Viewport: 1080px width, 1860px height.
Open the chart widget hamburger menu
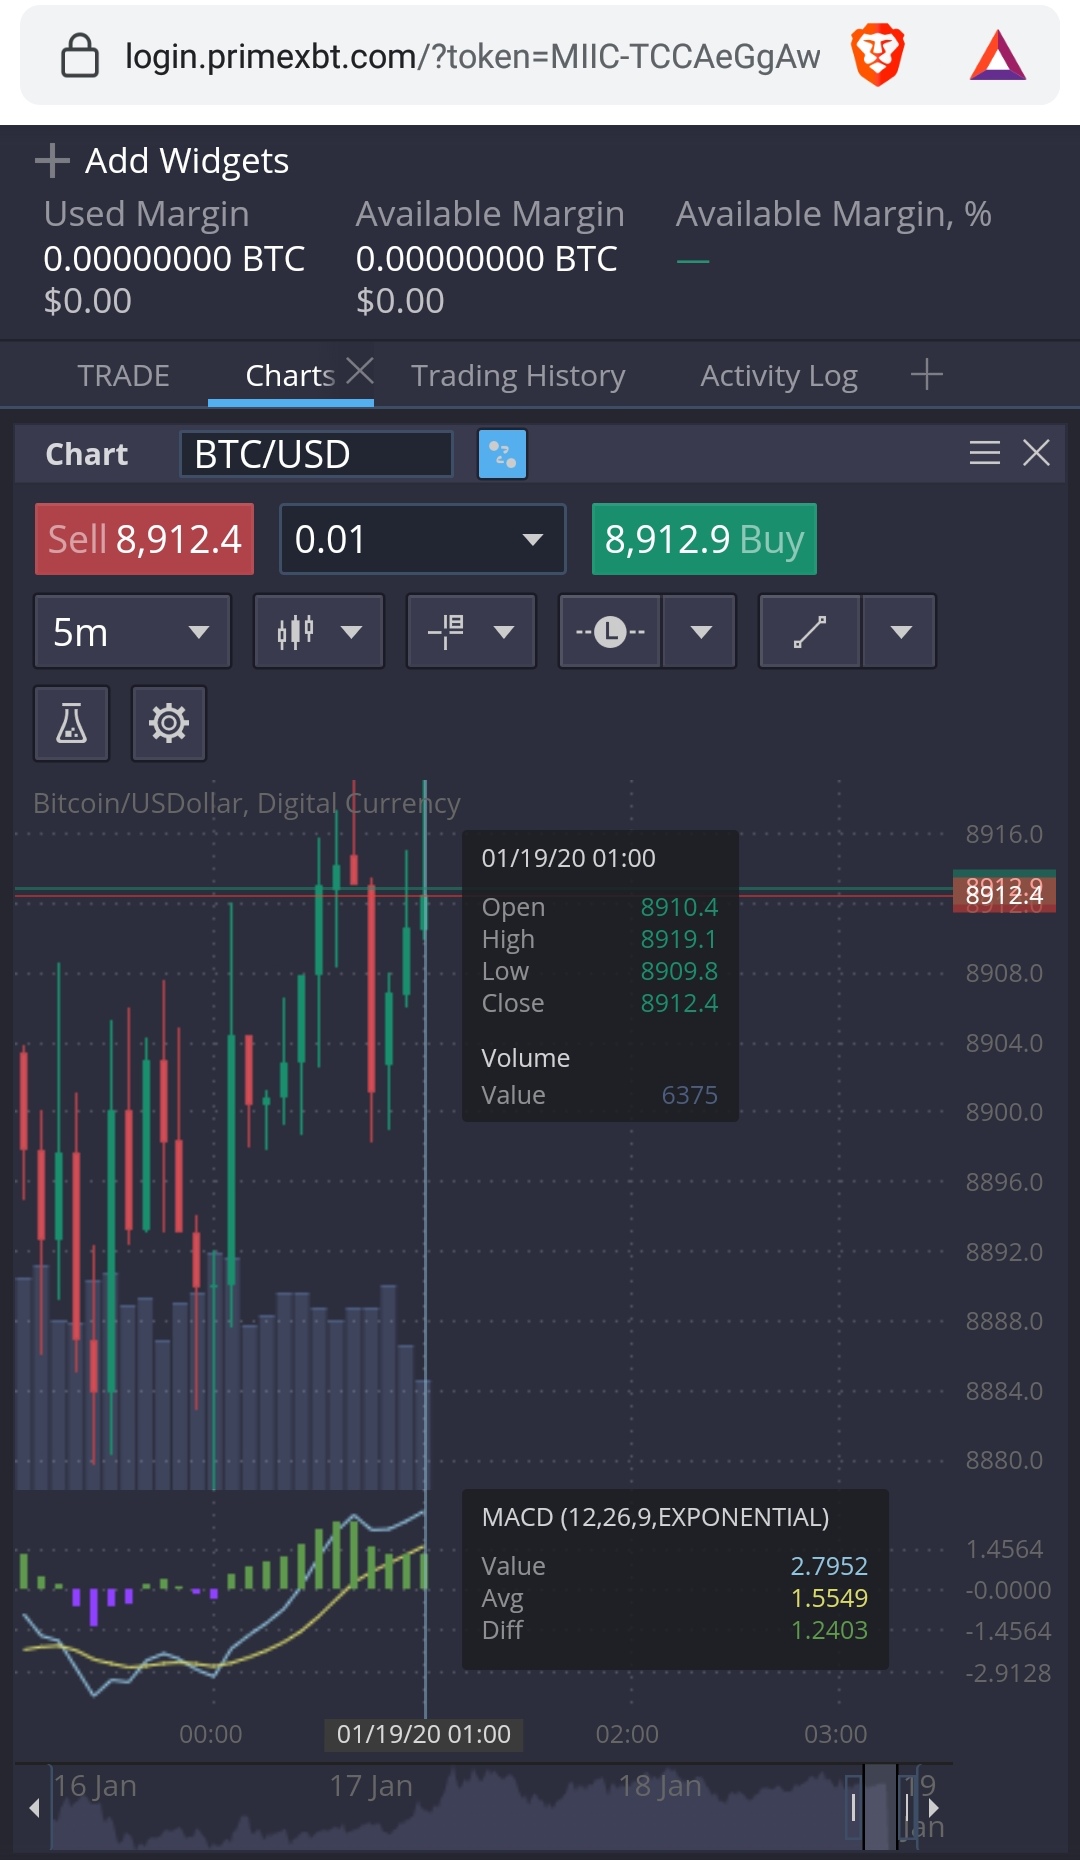click(x=985, y=453)
